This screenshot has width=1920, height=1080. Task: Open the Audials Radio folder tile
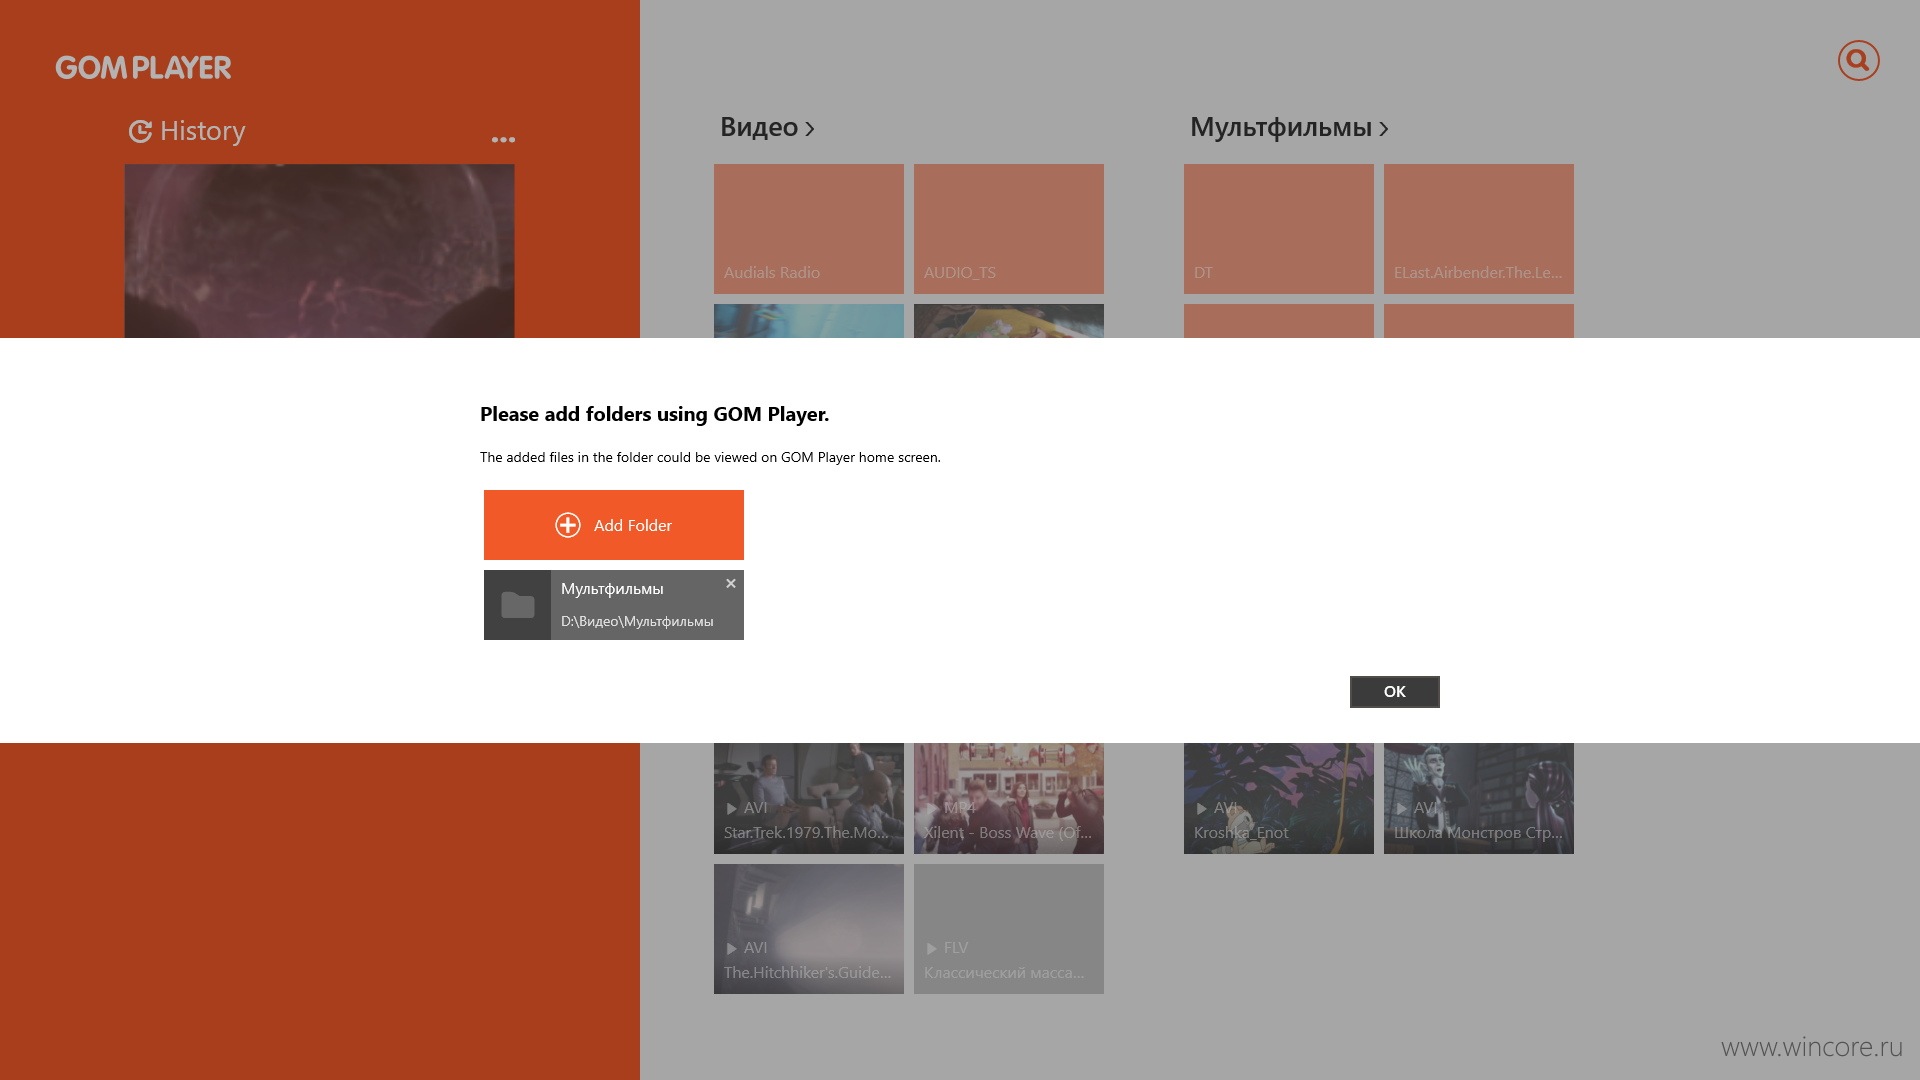pyautogui.click(x=808, y=229)
